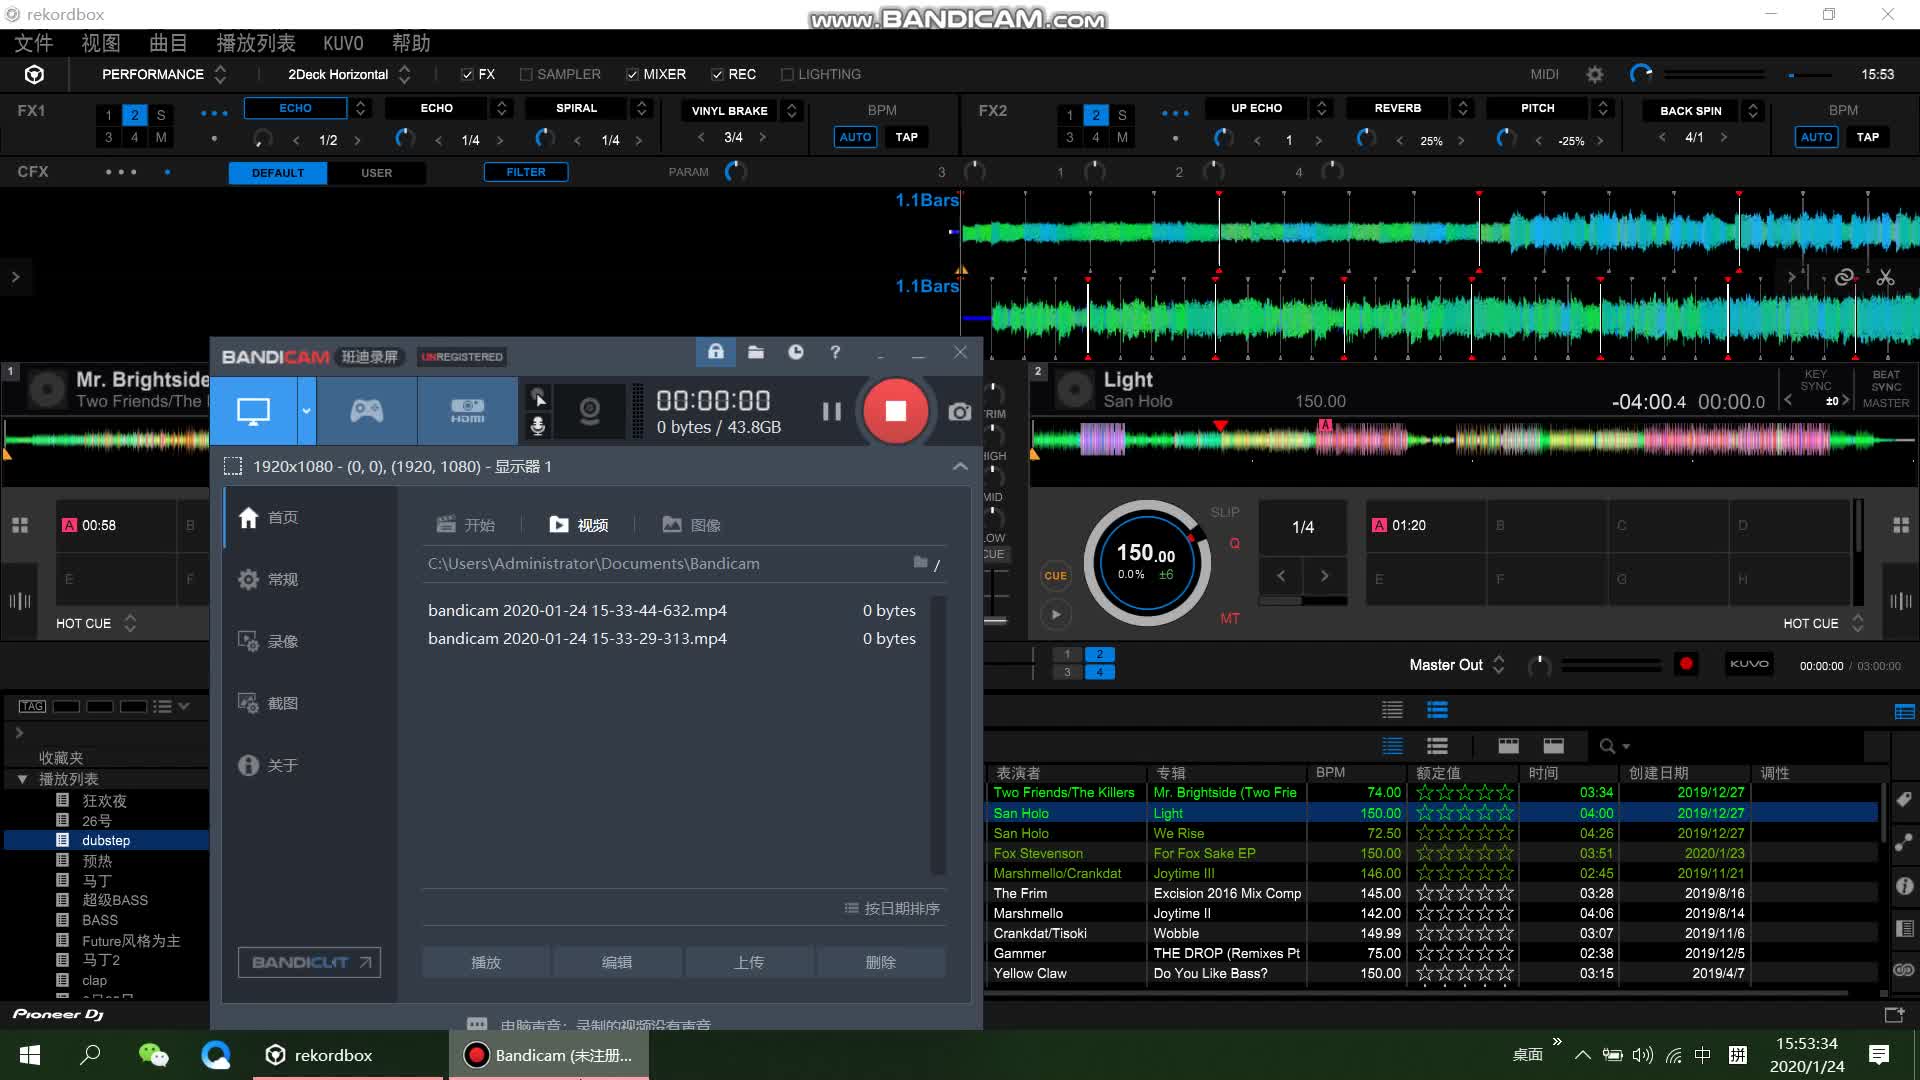Click the link icon beside the scissors

[1844, 277]
